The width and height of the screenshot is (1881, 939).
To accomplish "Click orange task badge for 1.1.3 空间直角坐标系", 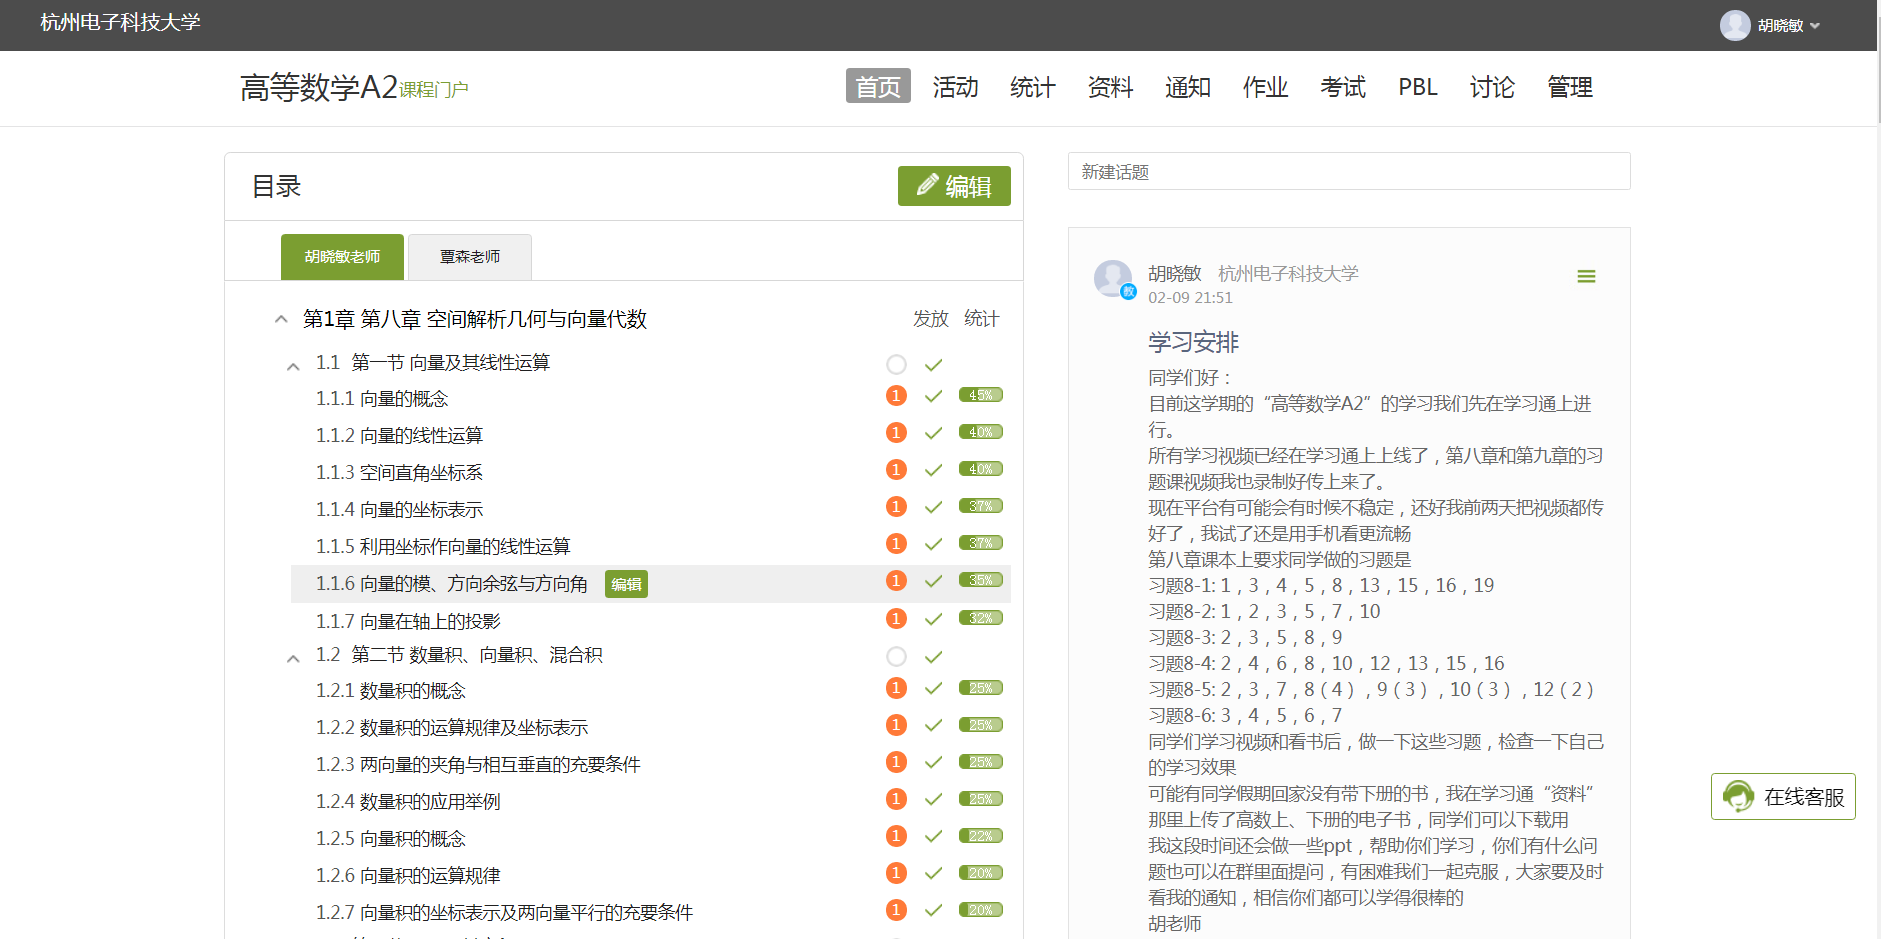I will coord(896,469).
